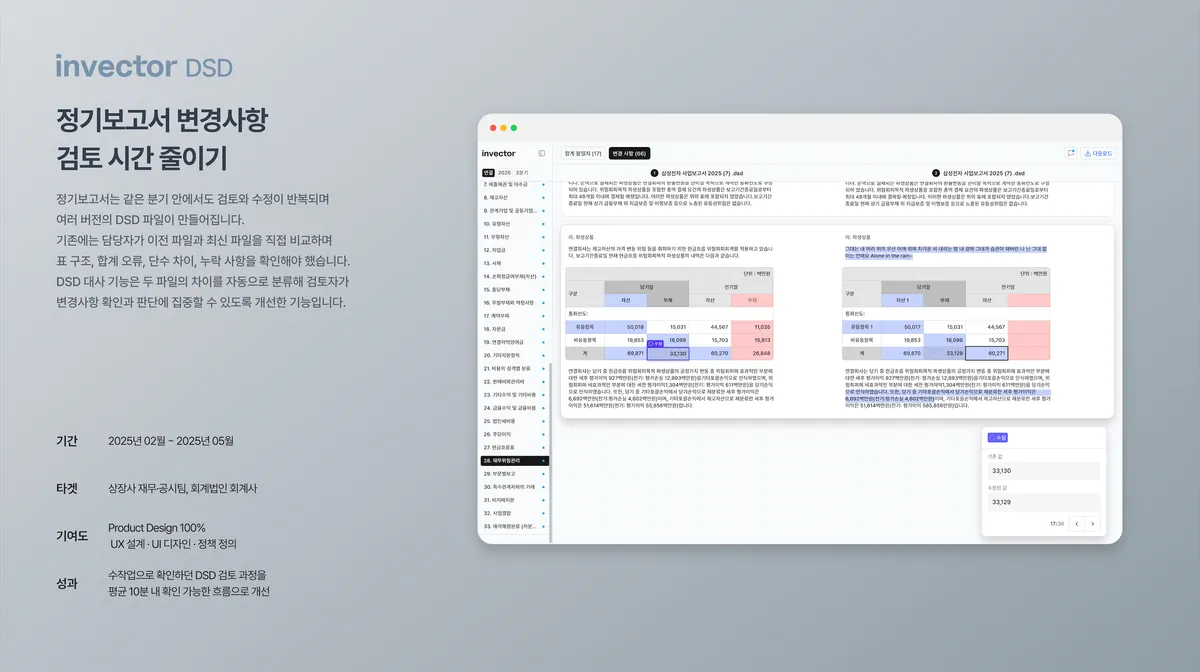The width and height of the screenshot is (1200, 672).
Task: Open sidebar item 14. 순확정급여부채(자산)
Action: tap(515, 276)
